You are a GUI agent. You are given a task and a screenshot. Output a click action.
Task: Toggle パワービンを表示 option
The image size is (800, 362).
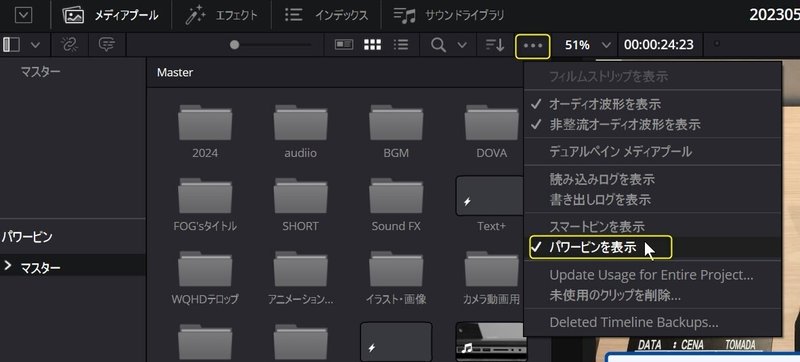pos(653,247)
